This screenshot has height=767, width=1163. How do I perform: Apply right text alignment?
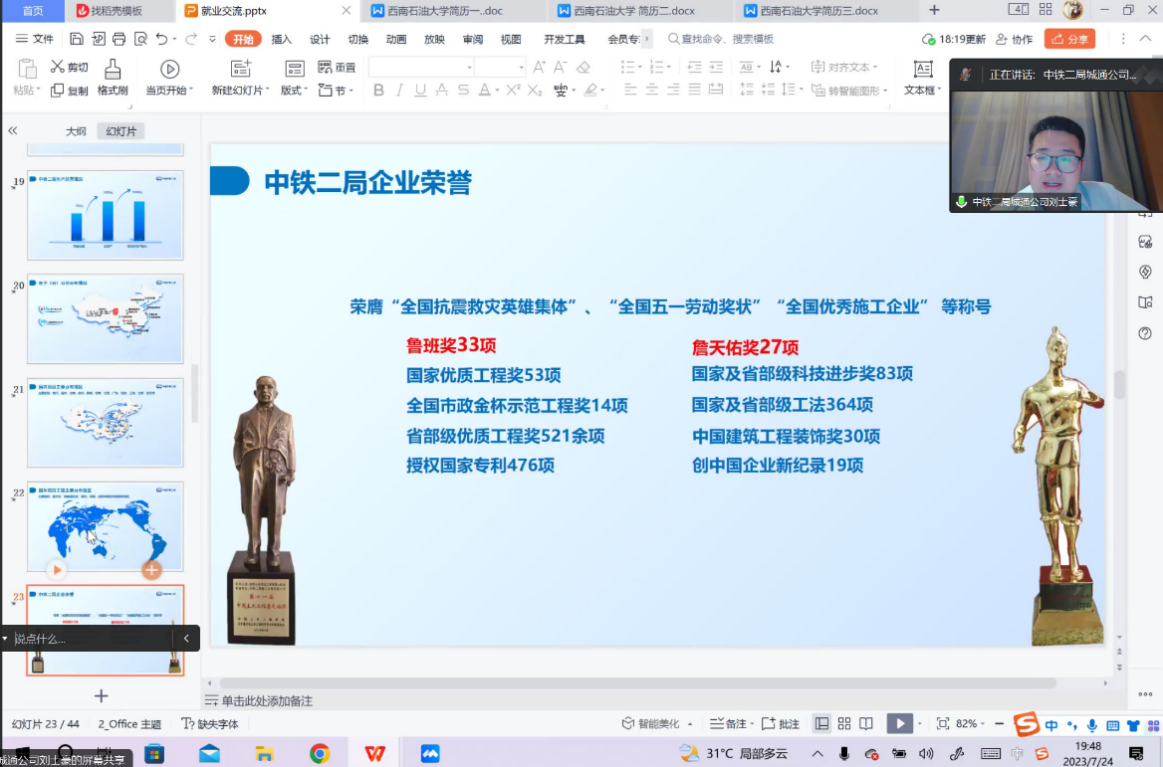tap(673, 90)
